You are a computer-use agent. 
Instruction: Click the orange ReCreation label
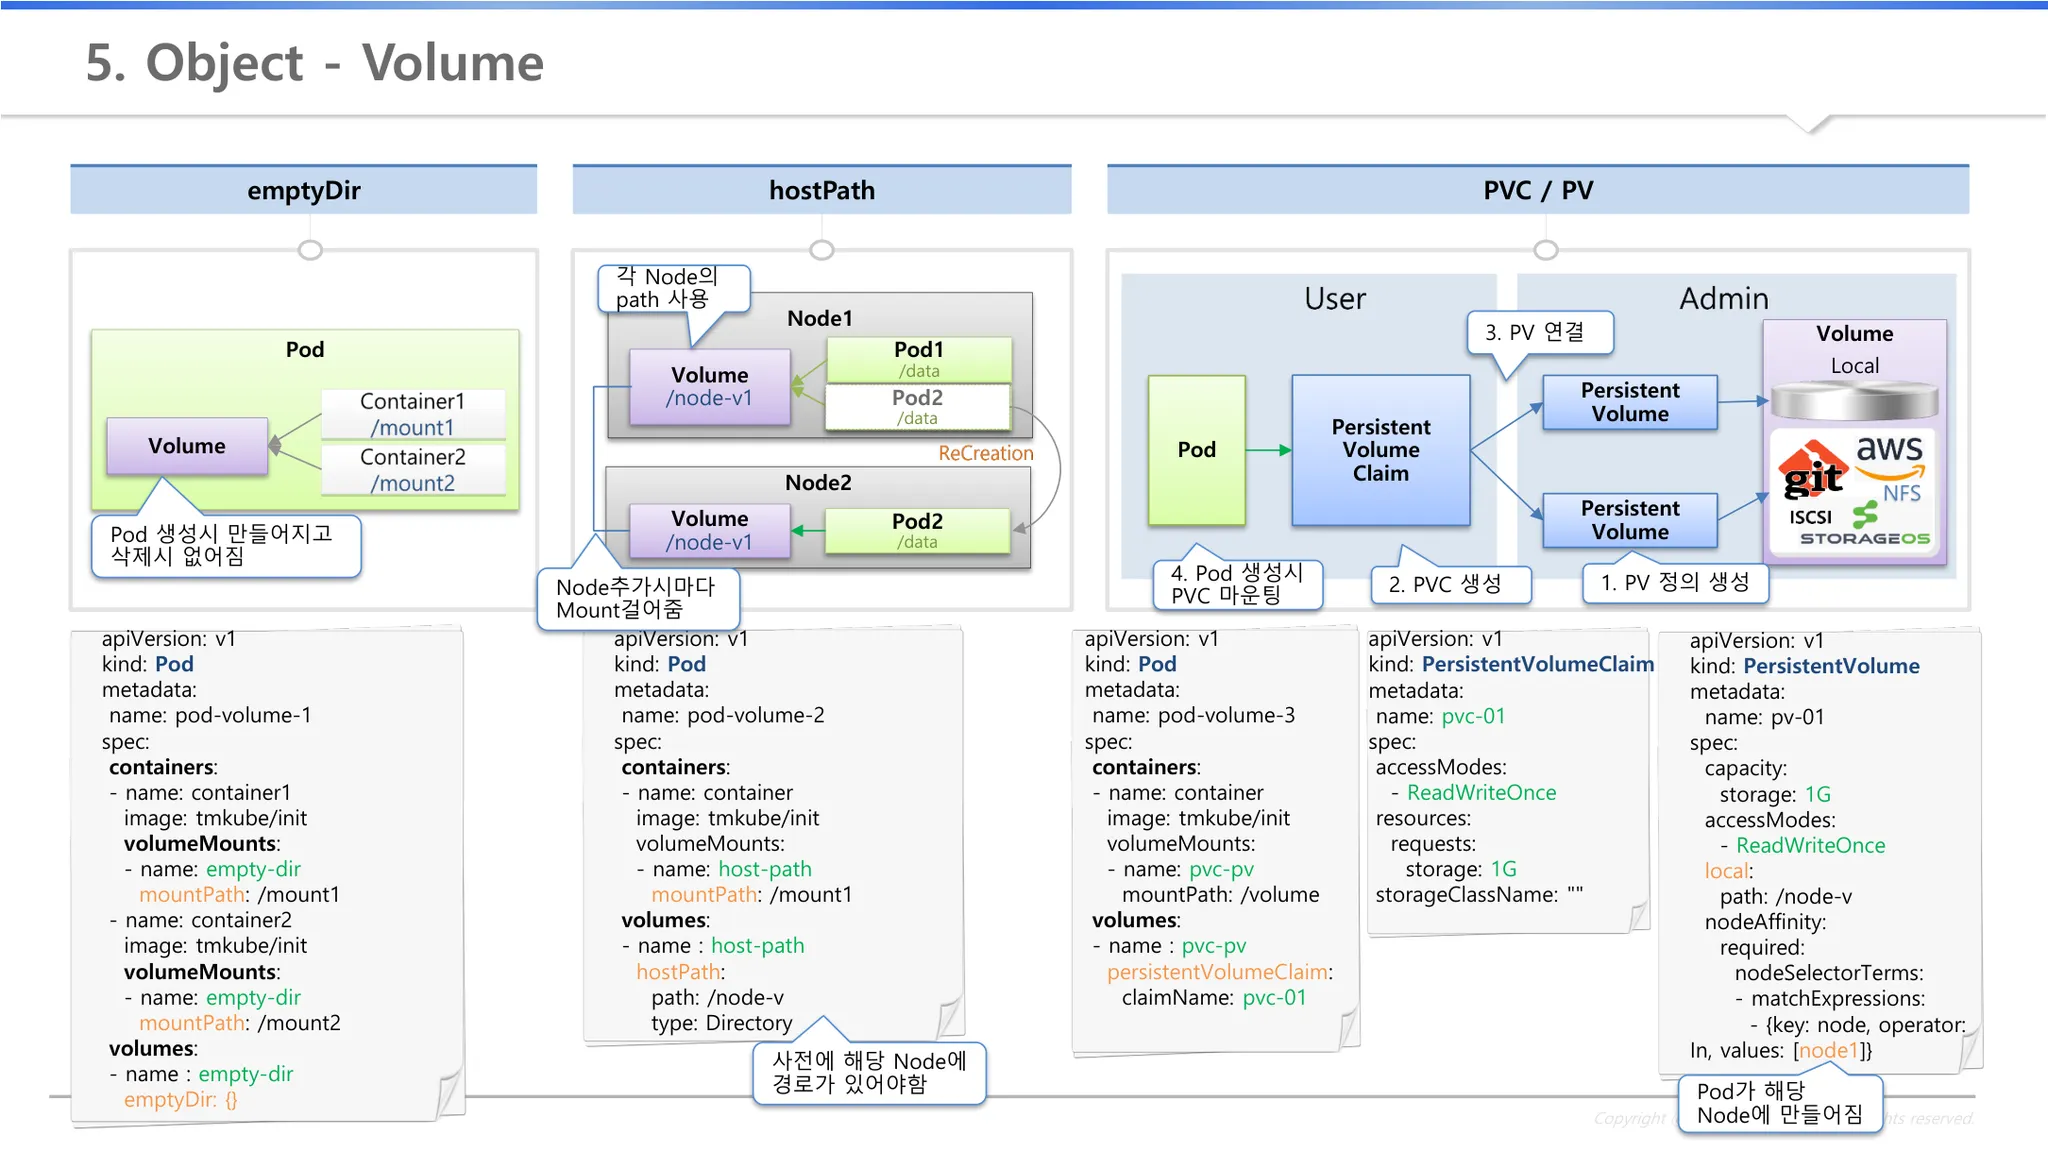(x=985, y=453)
